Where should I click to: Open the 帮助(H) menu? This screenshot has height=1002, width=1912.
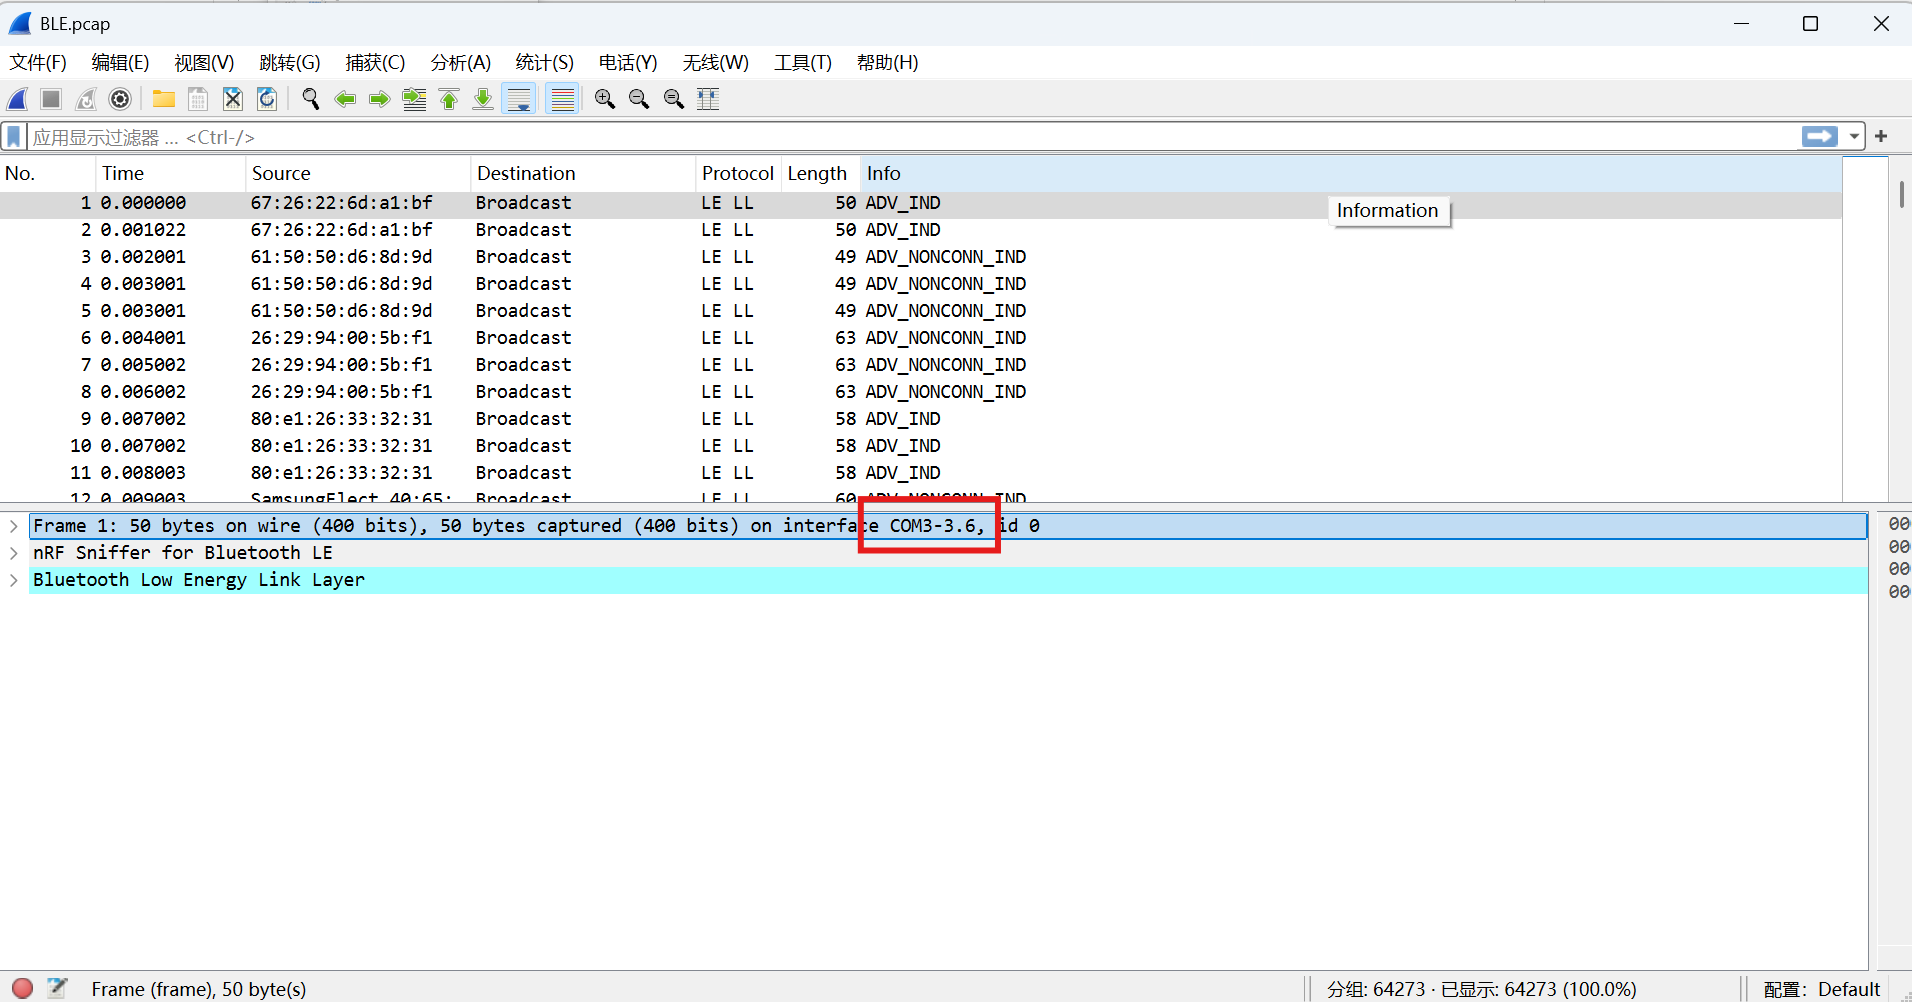click(888, 63)
